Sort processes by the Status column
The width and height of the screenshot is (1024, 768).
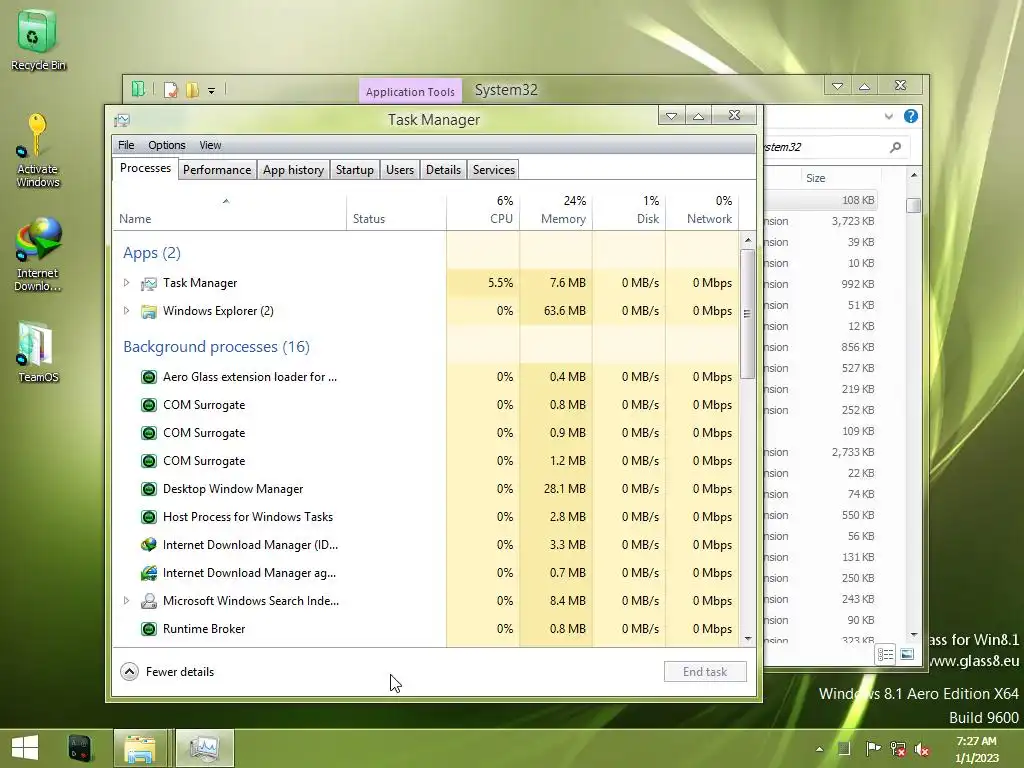pos(396,212)
